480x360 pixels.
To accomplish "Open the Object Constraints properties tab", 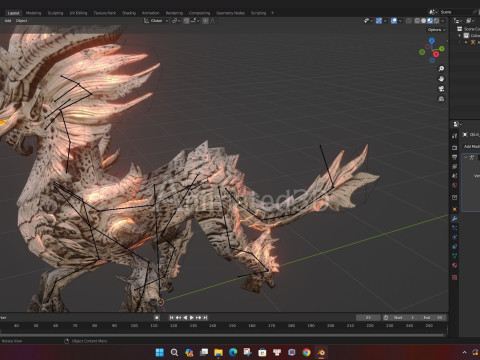I will coord(454,247).
